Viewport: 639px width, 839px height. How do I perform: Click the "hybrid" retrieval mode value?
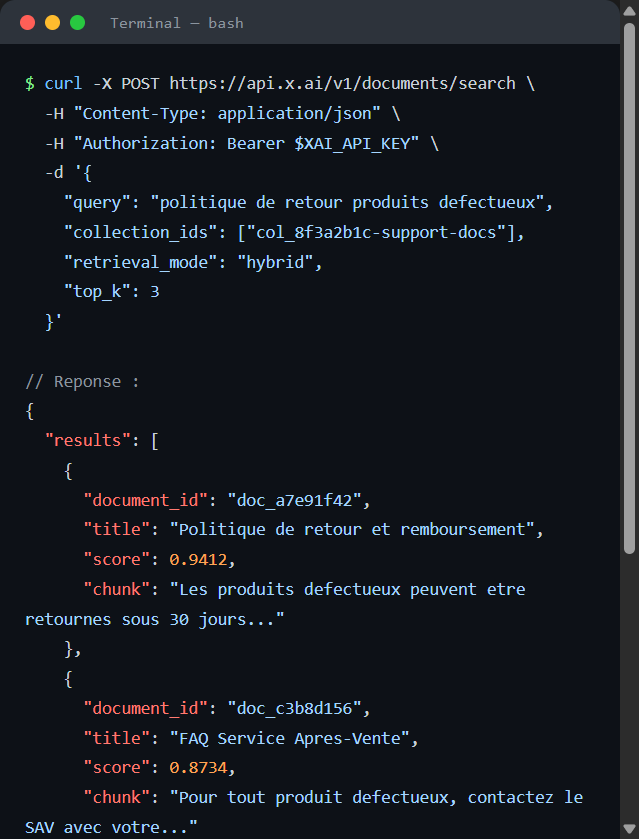(x=275, y=263)
